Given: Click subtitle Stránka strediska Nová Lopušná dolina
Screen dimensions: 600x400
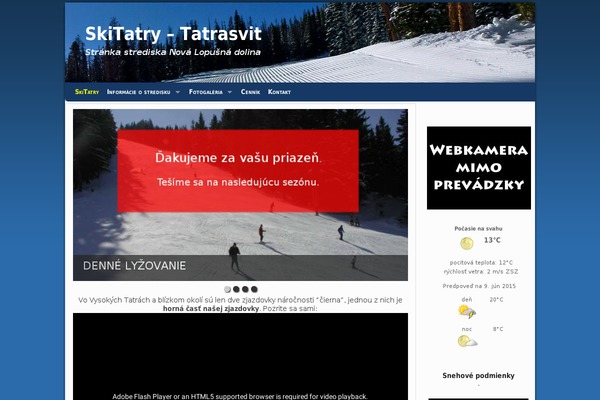Looking at the screenshot, I should (173, 52).
